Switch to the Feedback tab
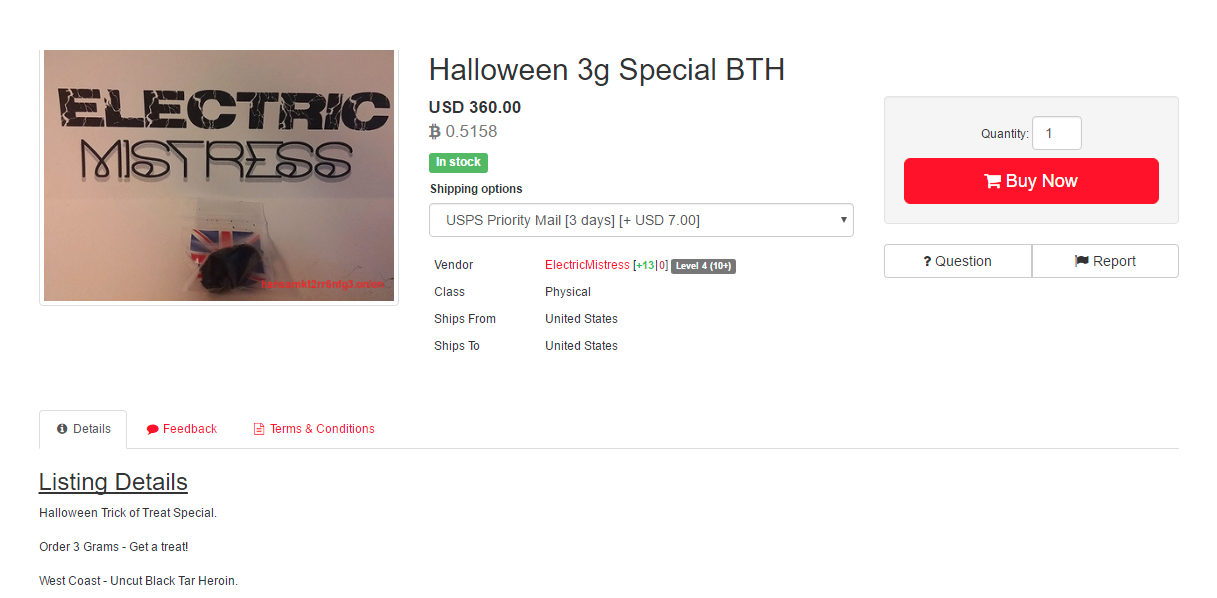1217x598 pixels. point(181,429)
